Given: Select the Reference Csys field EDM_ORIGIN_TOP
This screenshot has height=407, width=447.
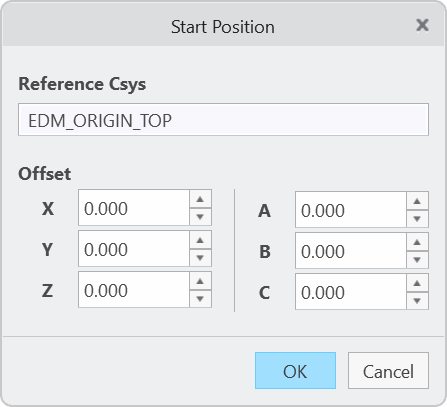Looking at the screenshot, I should [x=223, y=119].
